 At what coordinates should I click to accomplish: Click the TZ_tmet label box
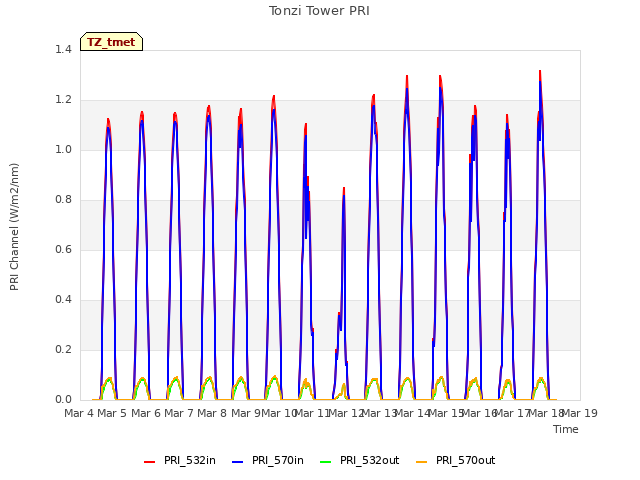coord(111,42)
